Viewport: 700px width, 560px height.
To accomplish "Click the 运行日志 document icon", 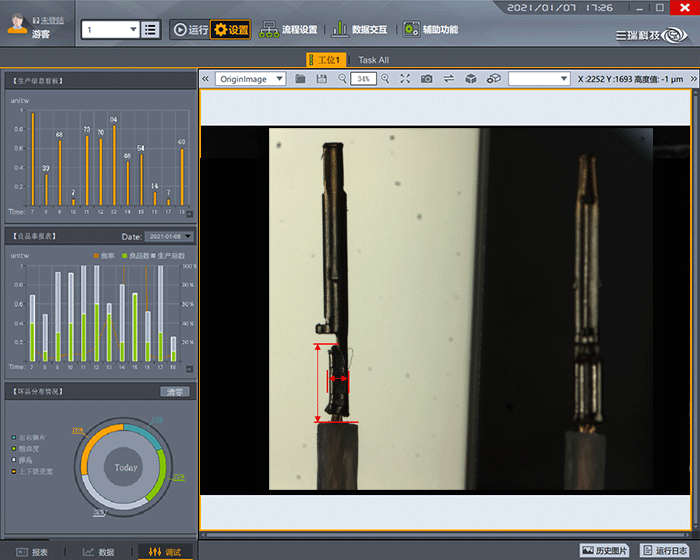I will pos(648,550).
